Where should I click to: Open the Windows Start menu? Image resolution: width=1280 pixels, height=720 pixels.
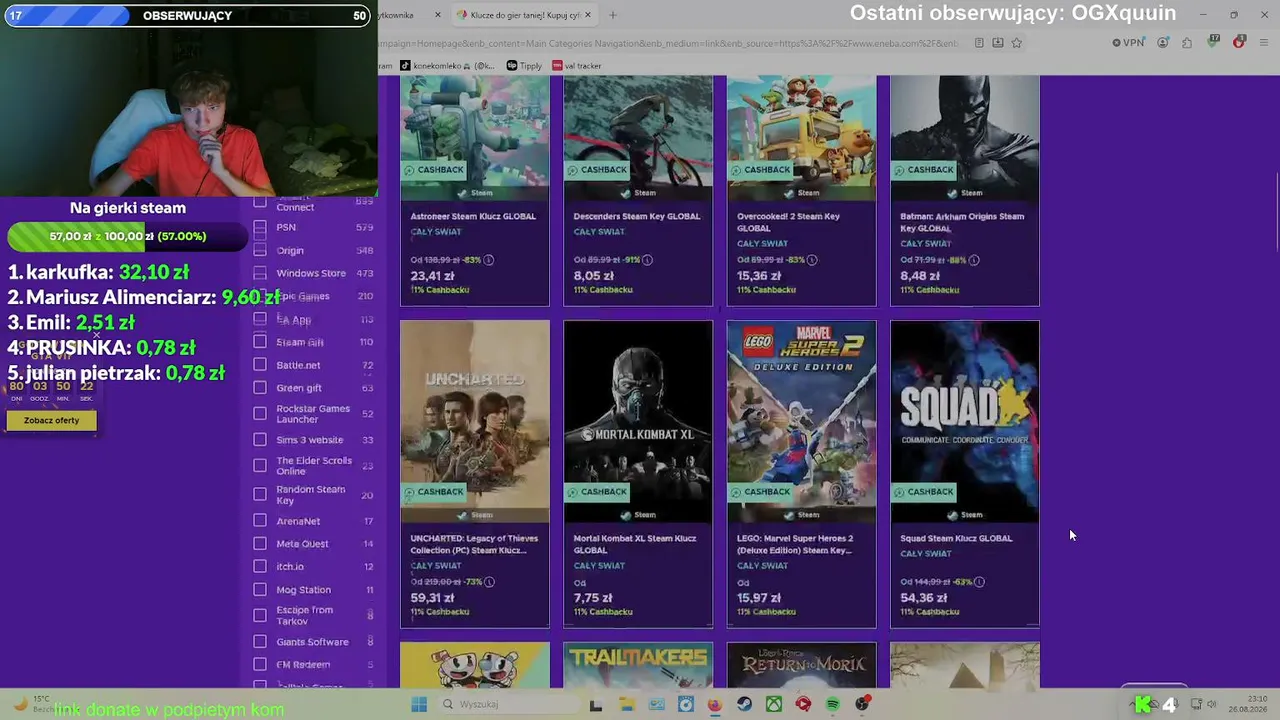pyautogui.click(x=419, y=704)
